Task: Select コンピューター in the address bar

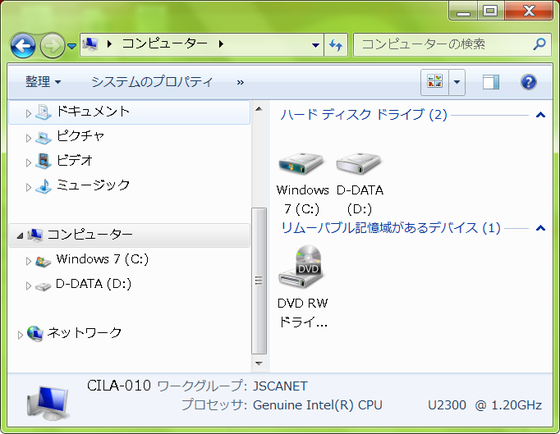Action: pos(165,44)
